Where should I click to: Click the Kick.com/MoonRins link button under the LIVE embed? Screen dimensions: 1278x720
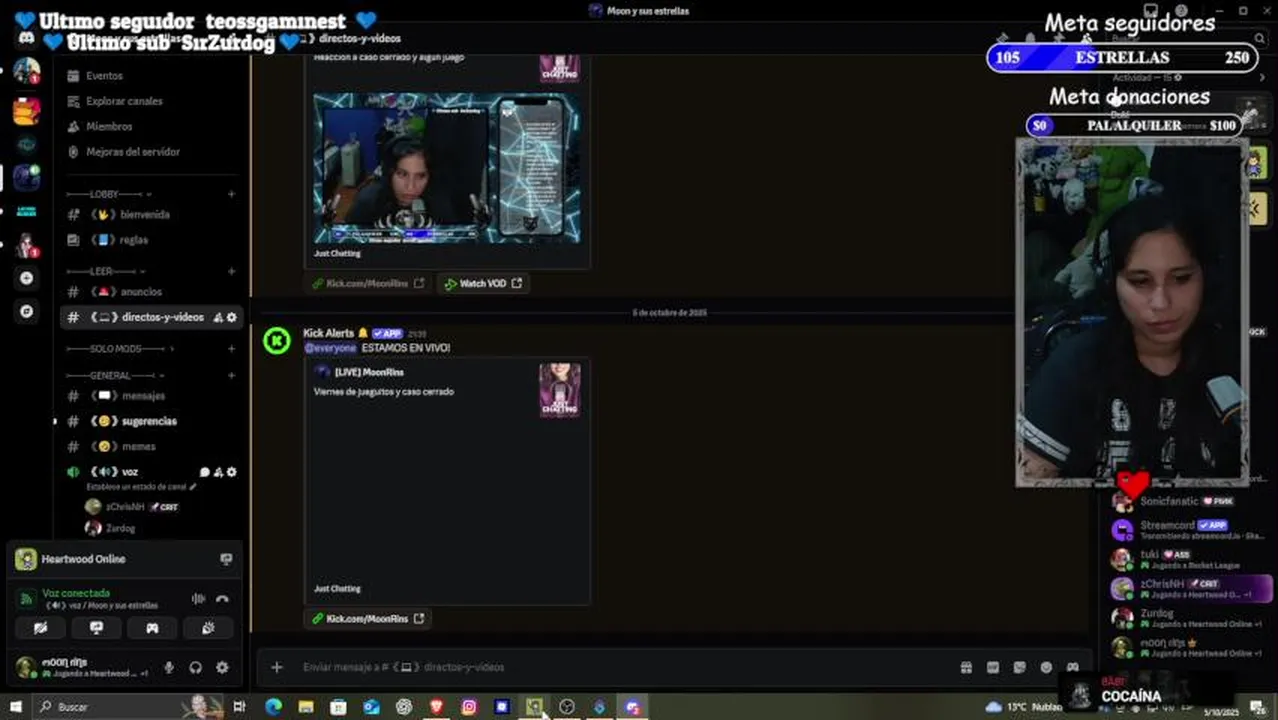coord(367,618)
